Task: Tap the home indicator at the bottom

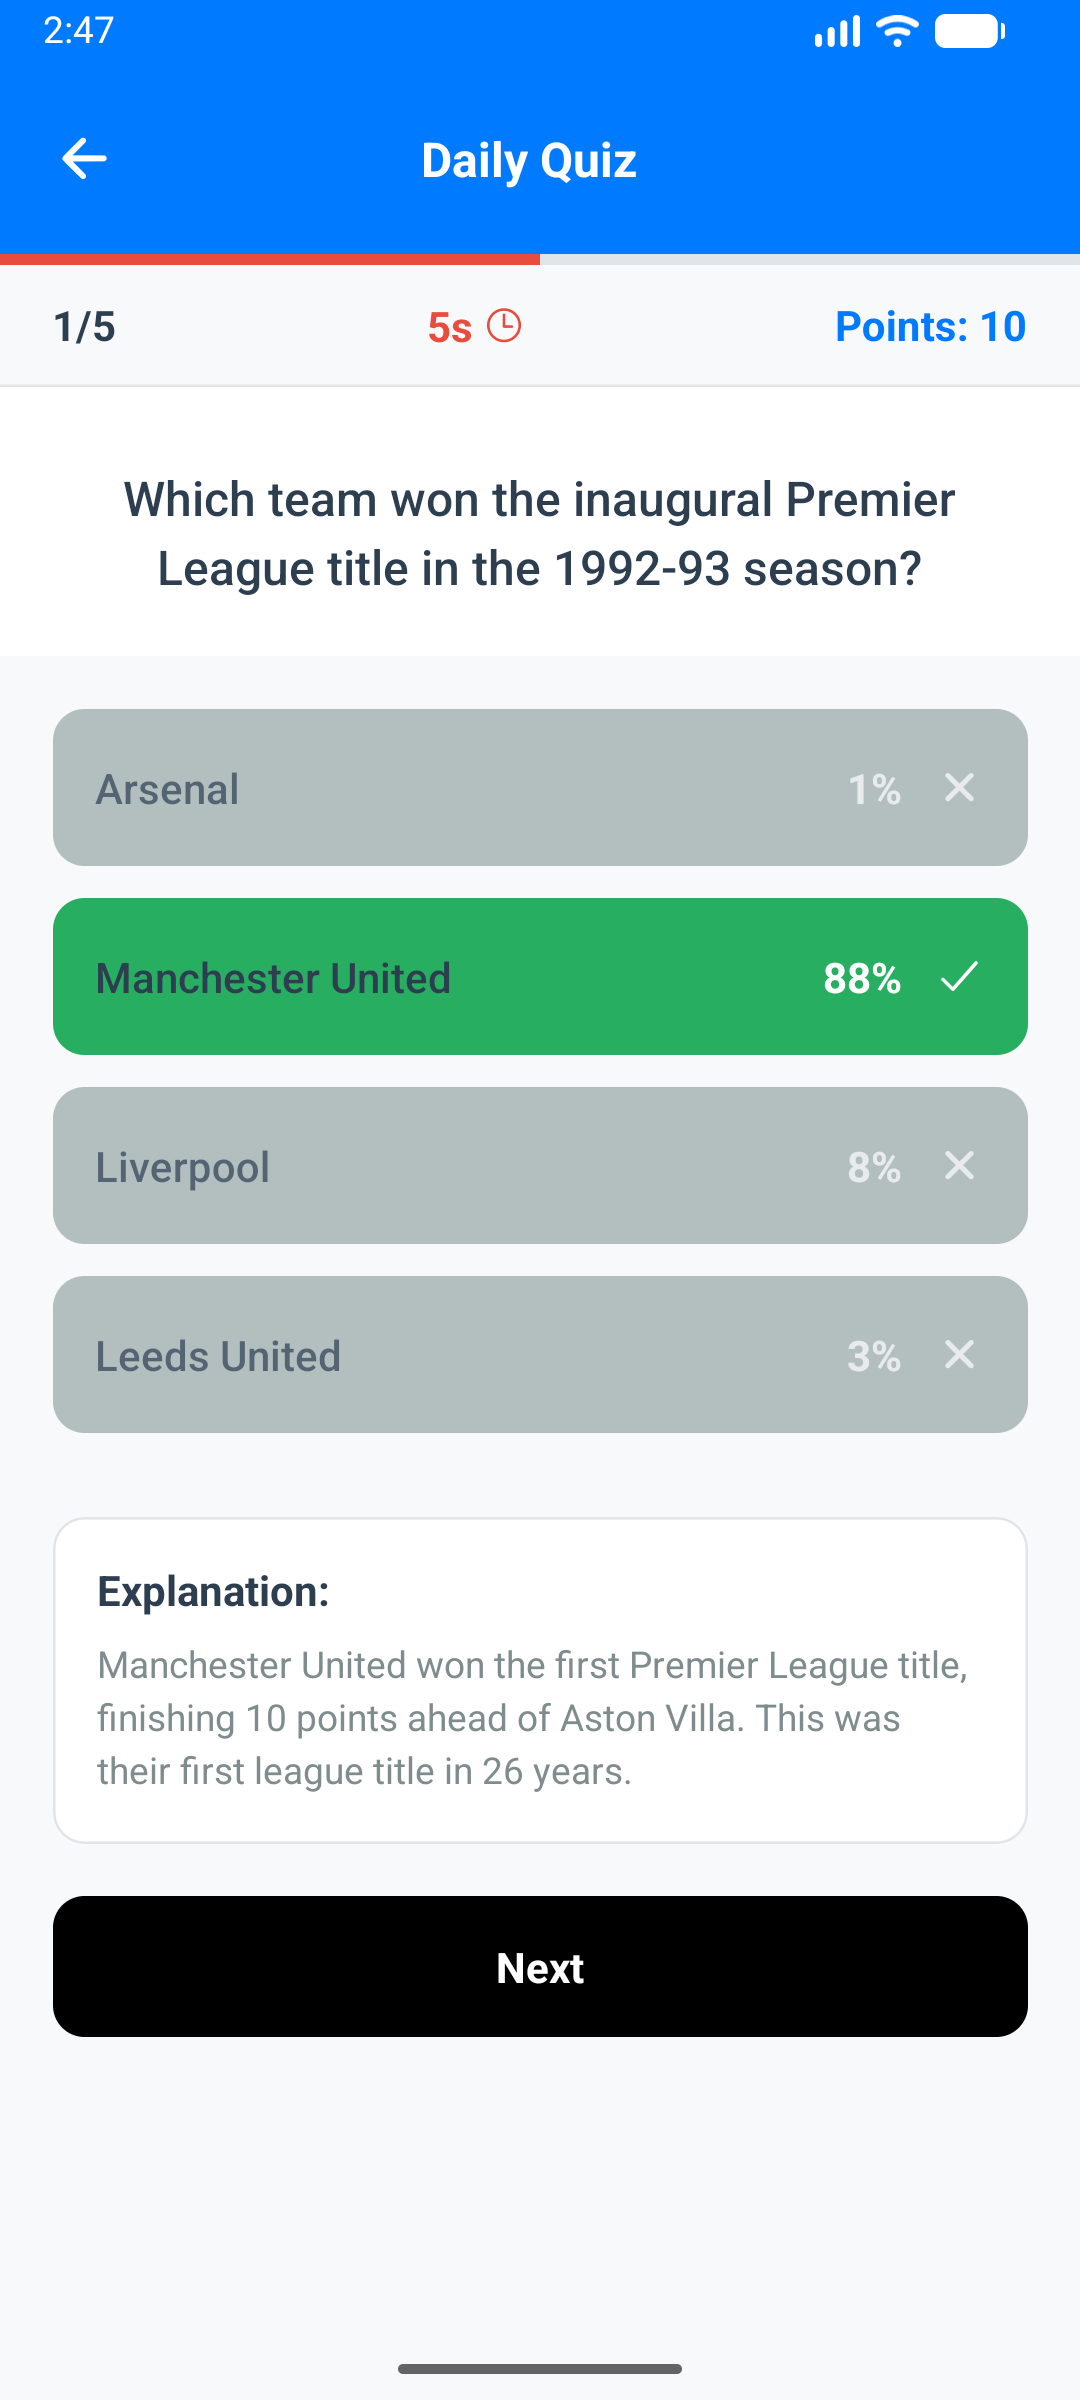Action: (540, 2366)
